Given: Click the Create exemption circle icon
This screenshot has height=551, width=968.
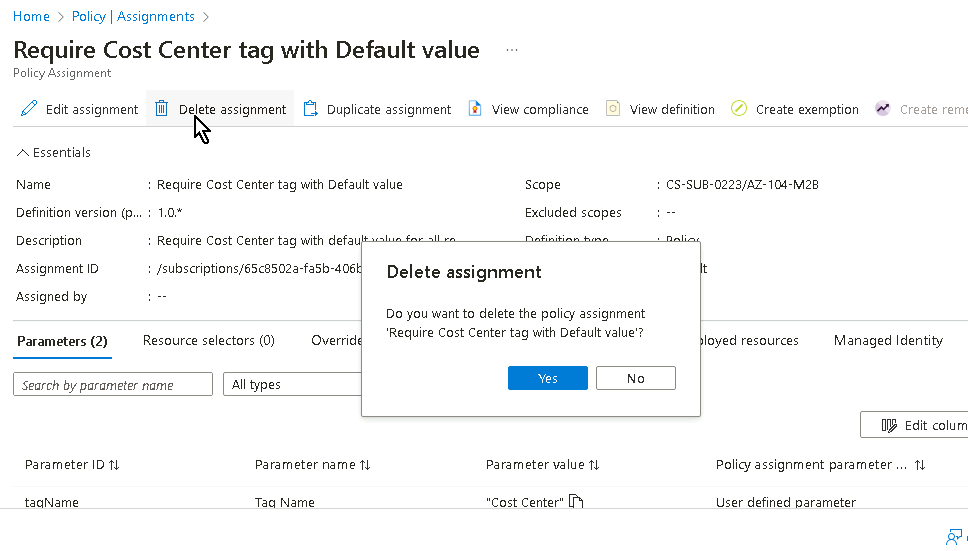Looking at the screenshot, I should 739,109.
